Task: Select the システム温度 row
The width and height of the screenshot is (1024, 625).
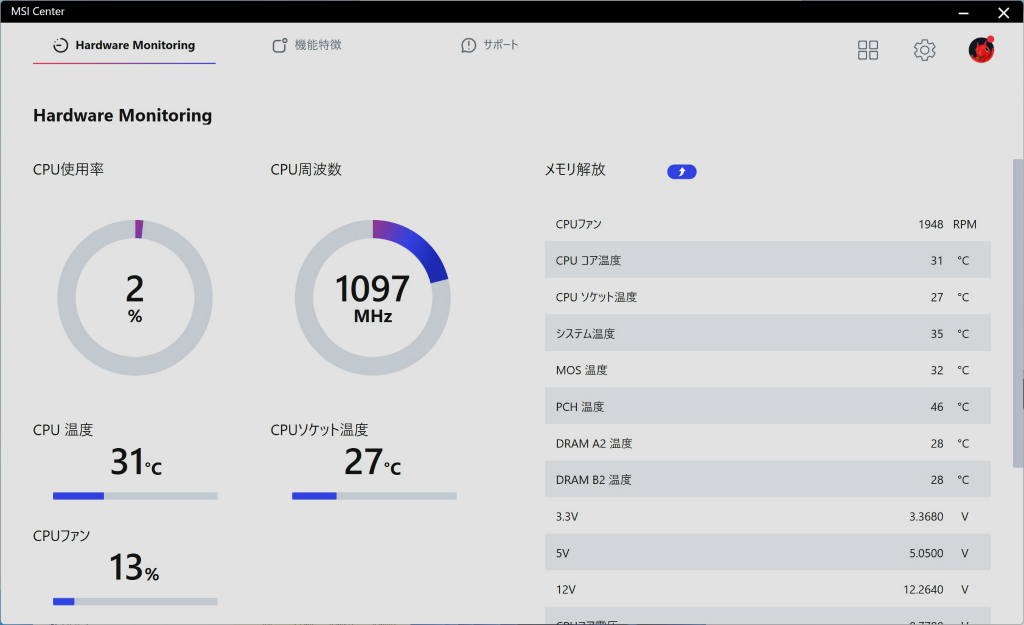Action: (767, 333)
